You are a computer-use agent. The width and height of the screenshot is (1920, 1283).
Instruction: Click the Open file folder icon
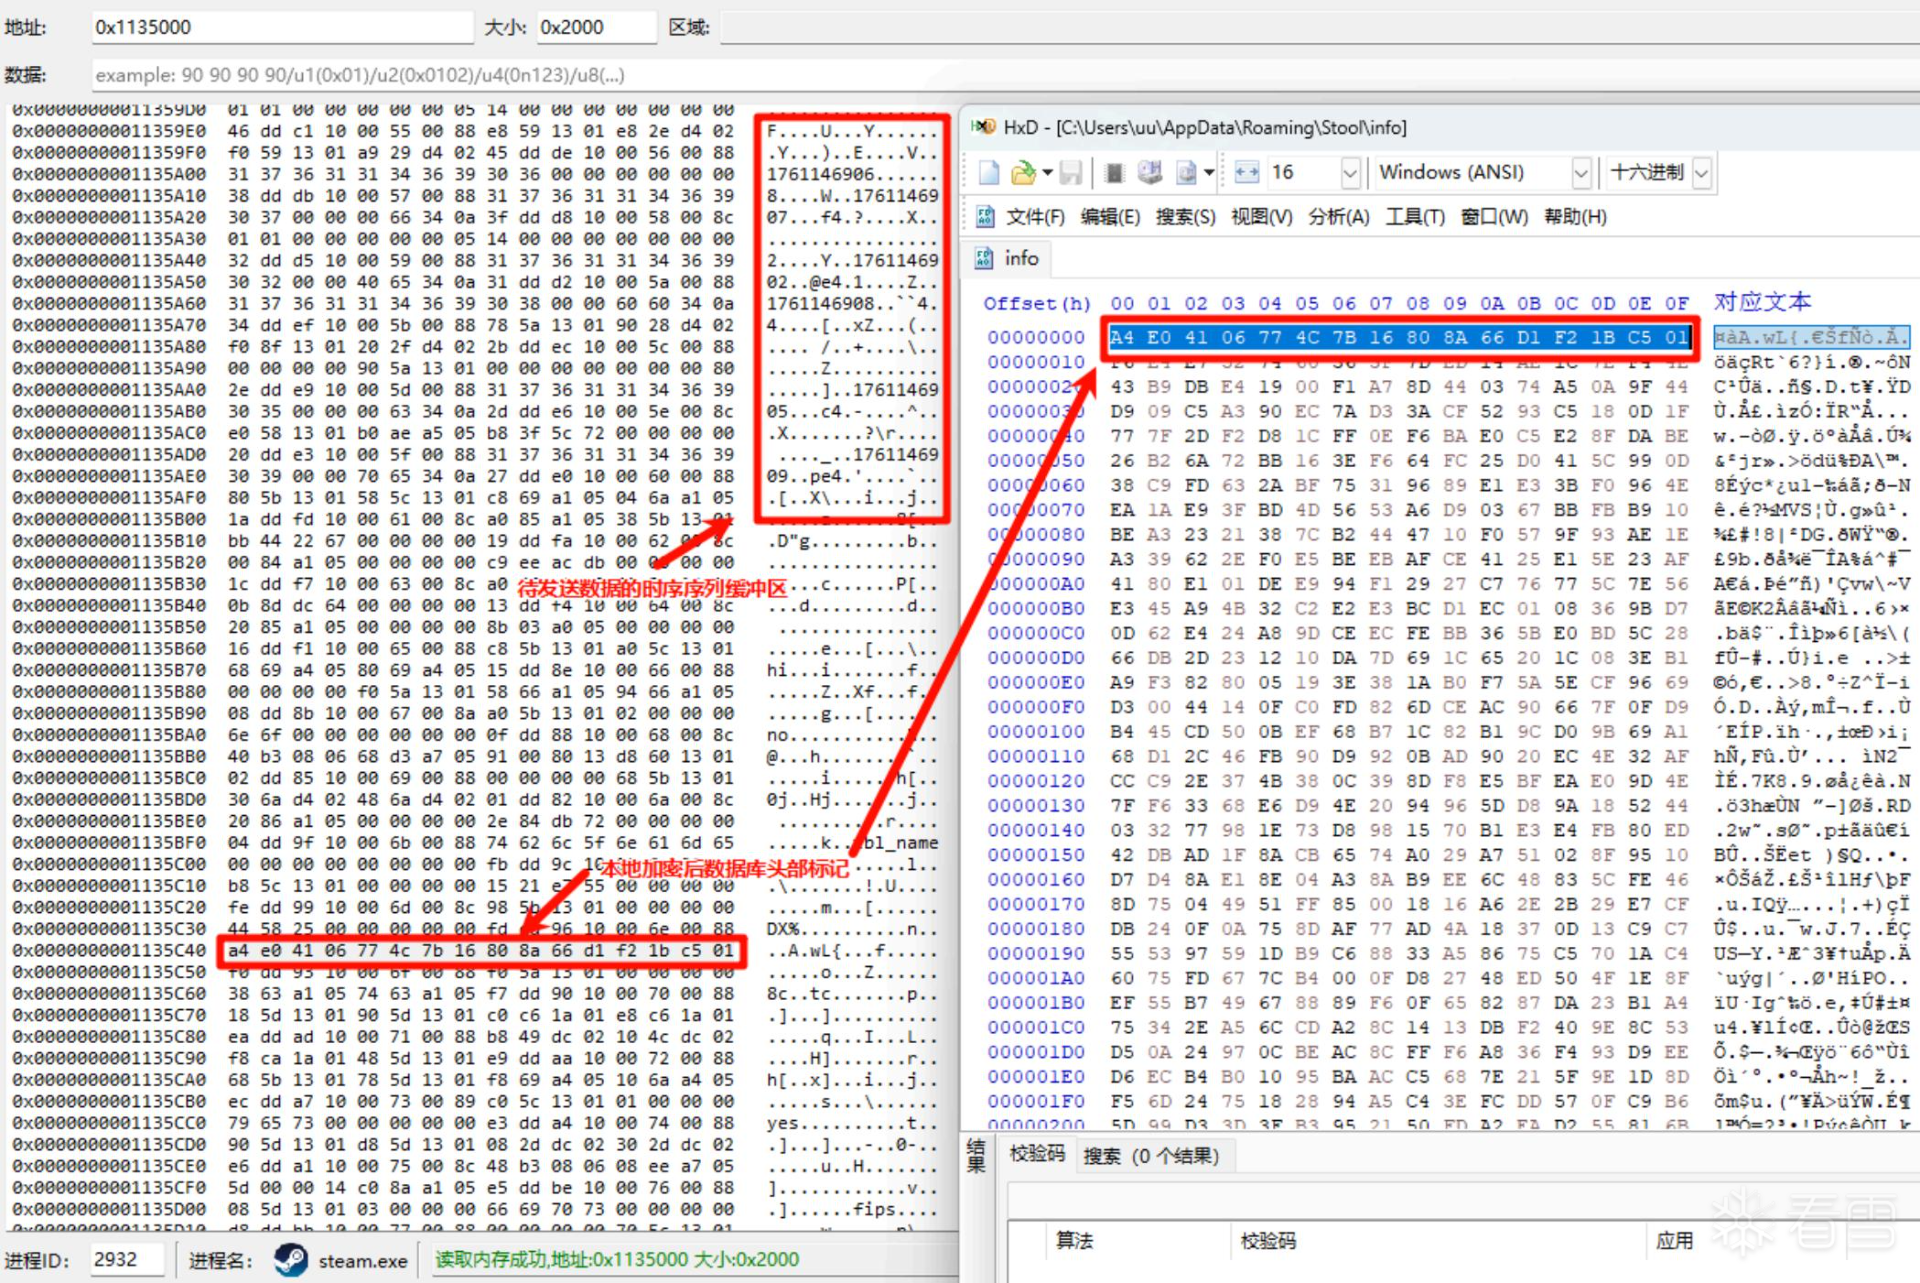point(1022,173)
